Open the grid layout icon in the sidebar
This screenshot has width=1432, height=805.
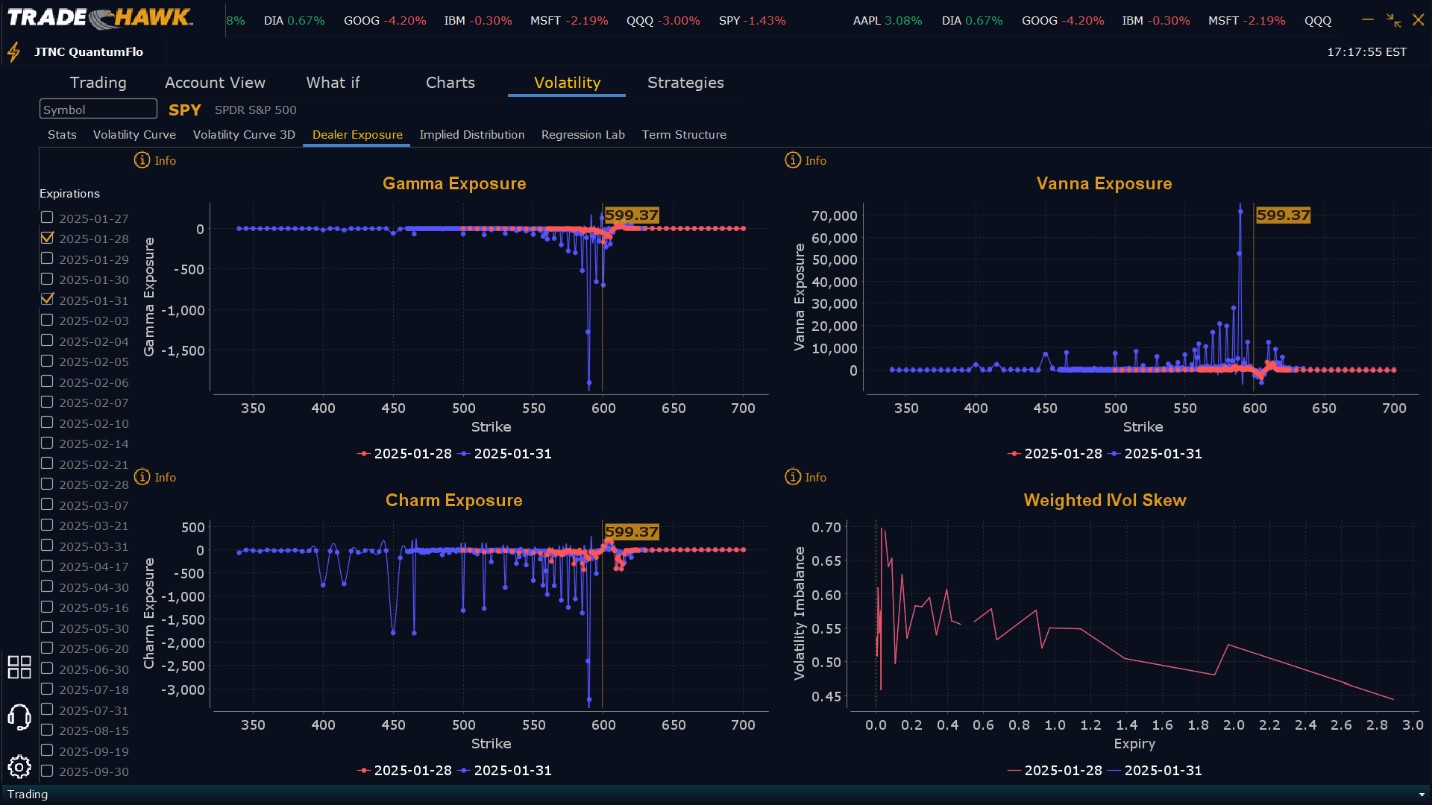click(x=19, y=667)
